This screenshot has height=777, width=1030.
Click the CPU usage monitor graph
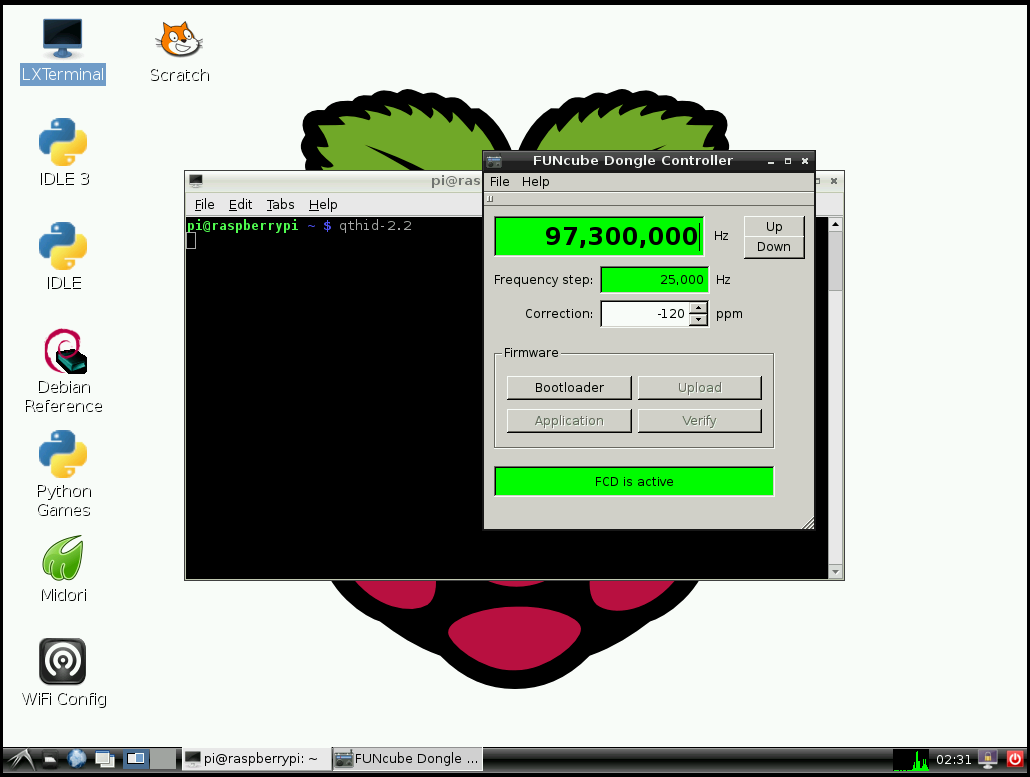pyautogui.click(x=910, y=759)
